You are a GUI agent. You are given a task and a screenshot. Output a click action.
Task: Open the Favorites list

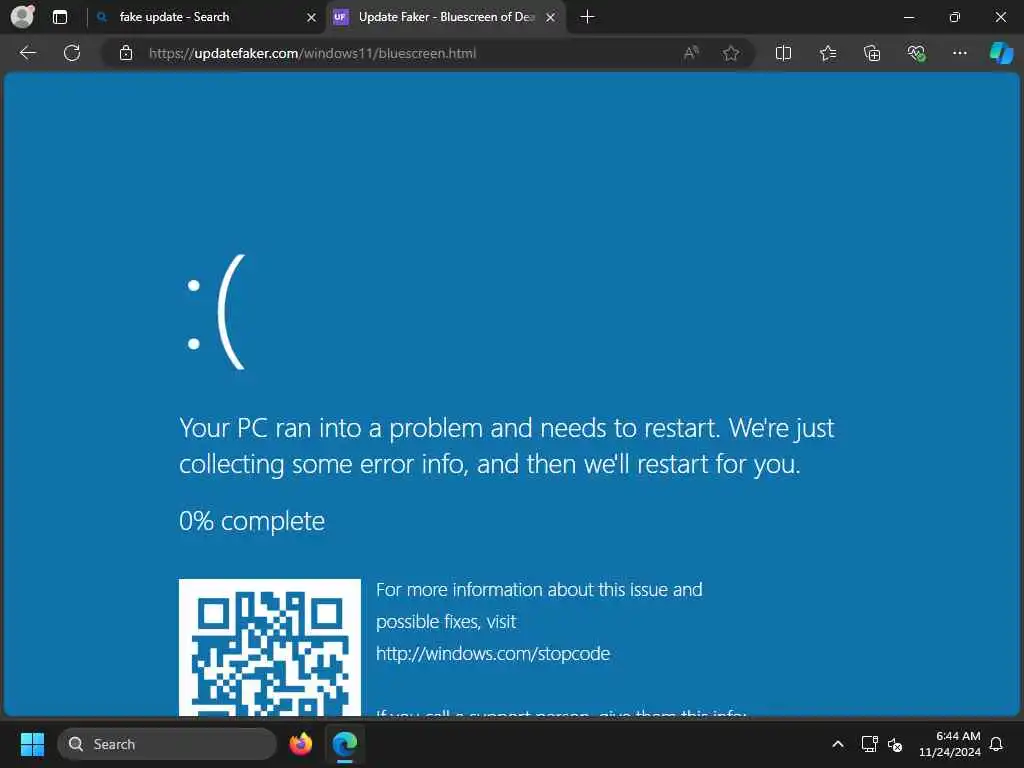(x=827, y=53)
